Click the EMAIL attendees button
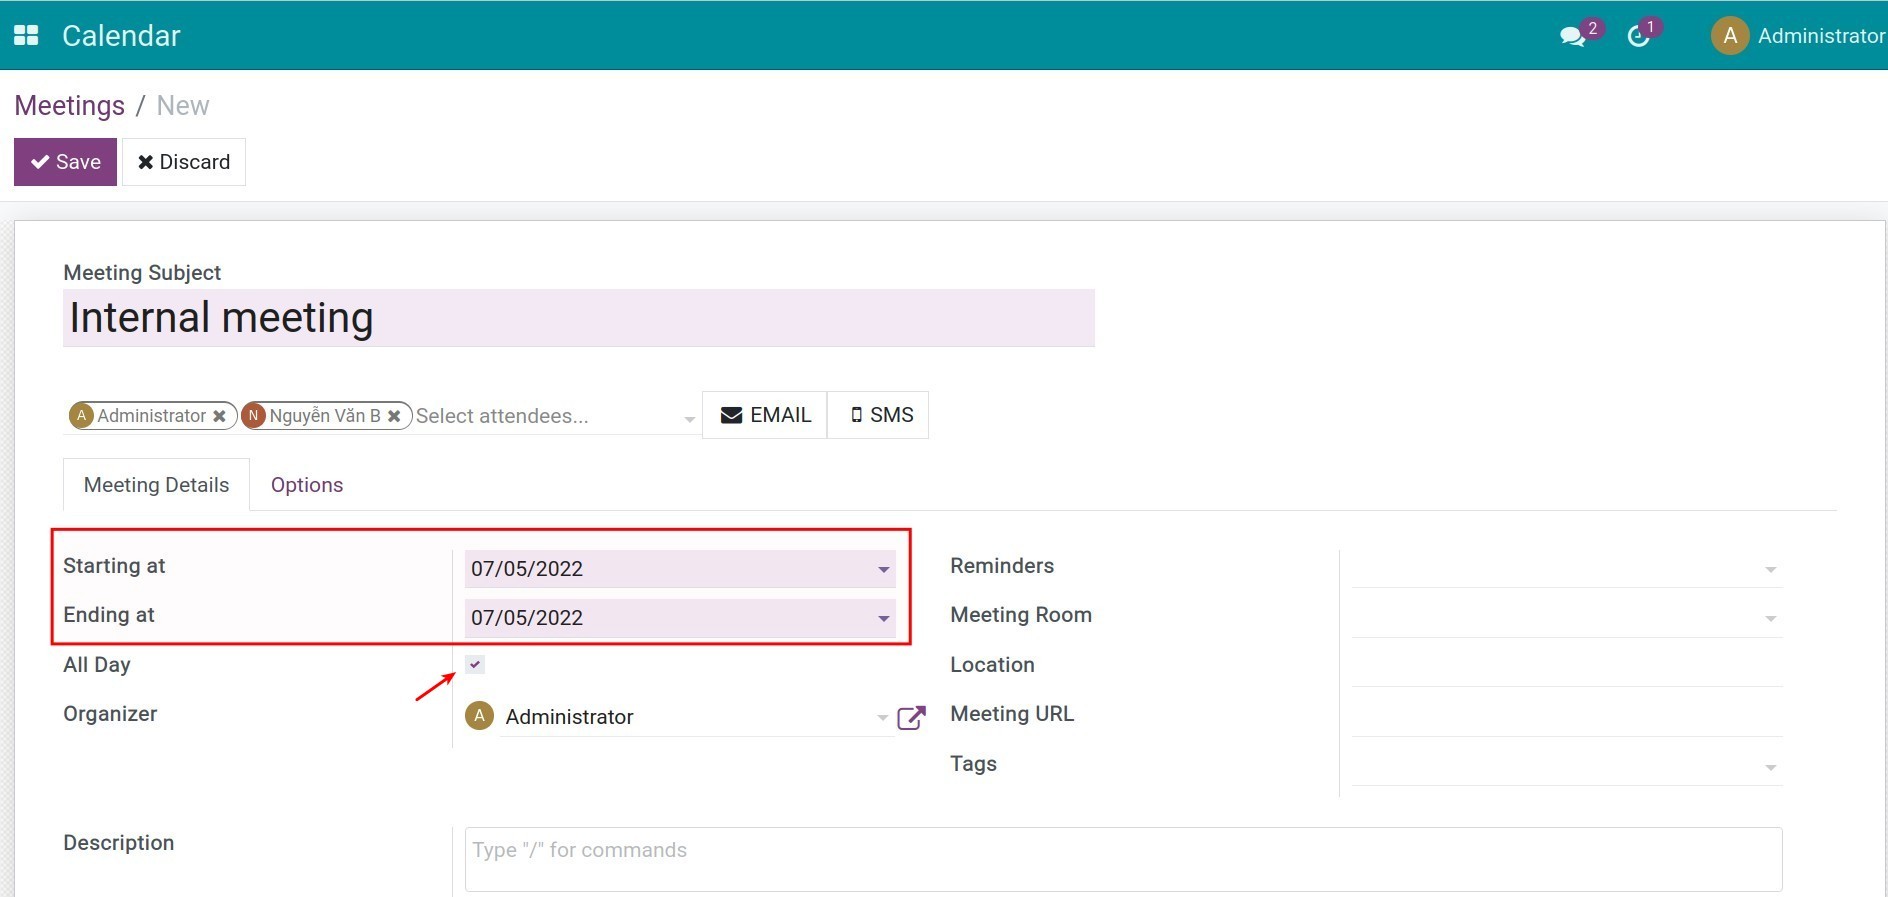This screenshot has width=1888, height=897. (x=765, y=415)
